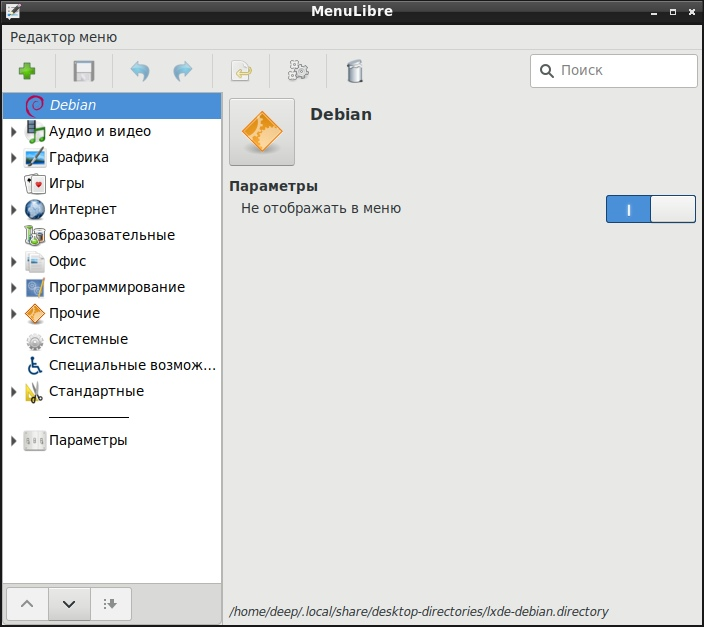This screenshot has width=704, height=627.
Task: Click the Debian swirl icon in tree
Action: [35, 106]
